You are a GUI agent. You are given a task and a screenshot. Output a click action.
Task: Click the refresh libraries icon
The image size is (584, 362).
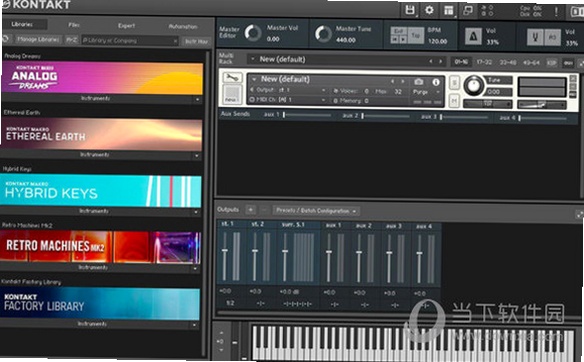5,39
